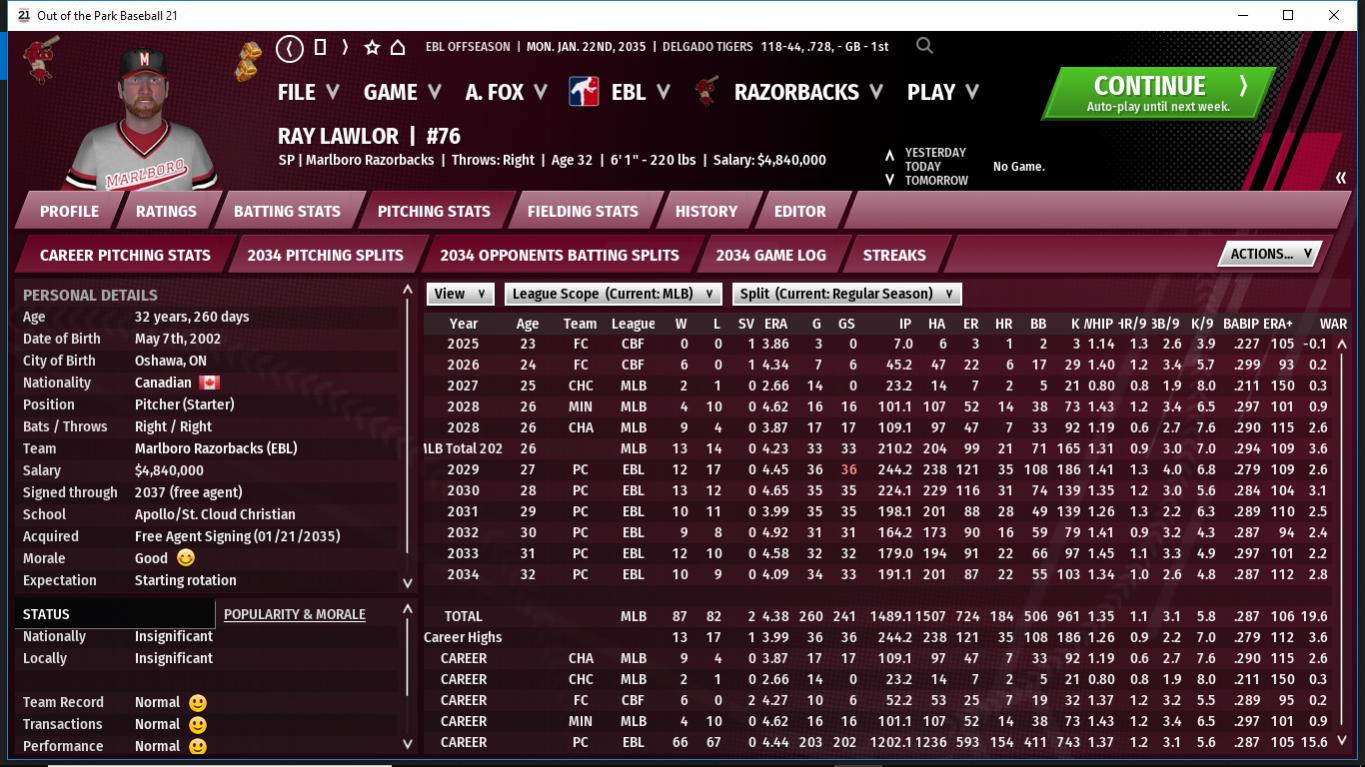The width and height of the screenshot is (1365, 767).
Task: Click the home icon in top bar
Action: click(x=397, y=47)
